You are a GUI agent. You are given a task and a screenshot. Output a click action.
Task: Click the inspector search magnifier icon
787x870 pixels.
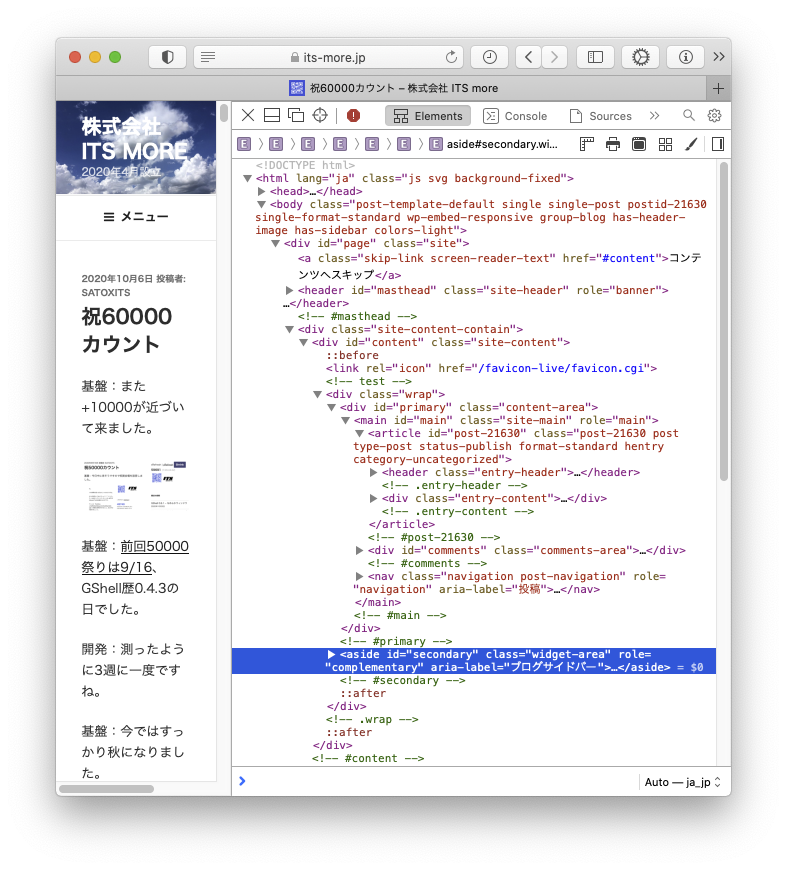(689, 116)
